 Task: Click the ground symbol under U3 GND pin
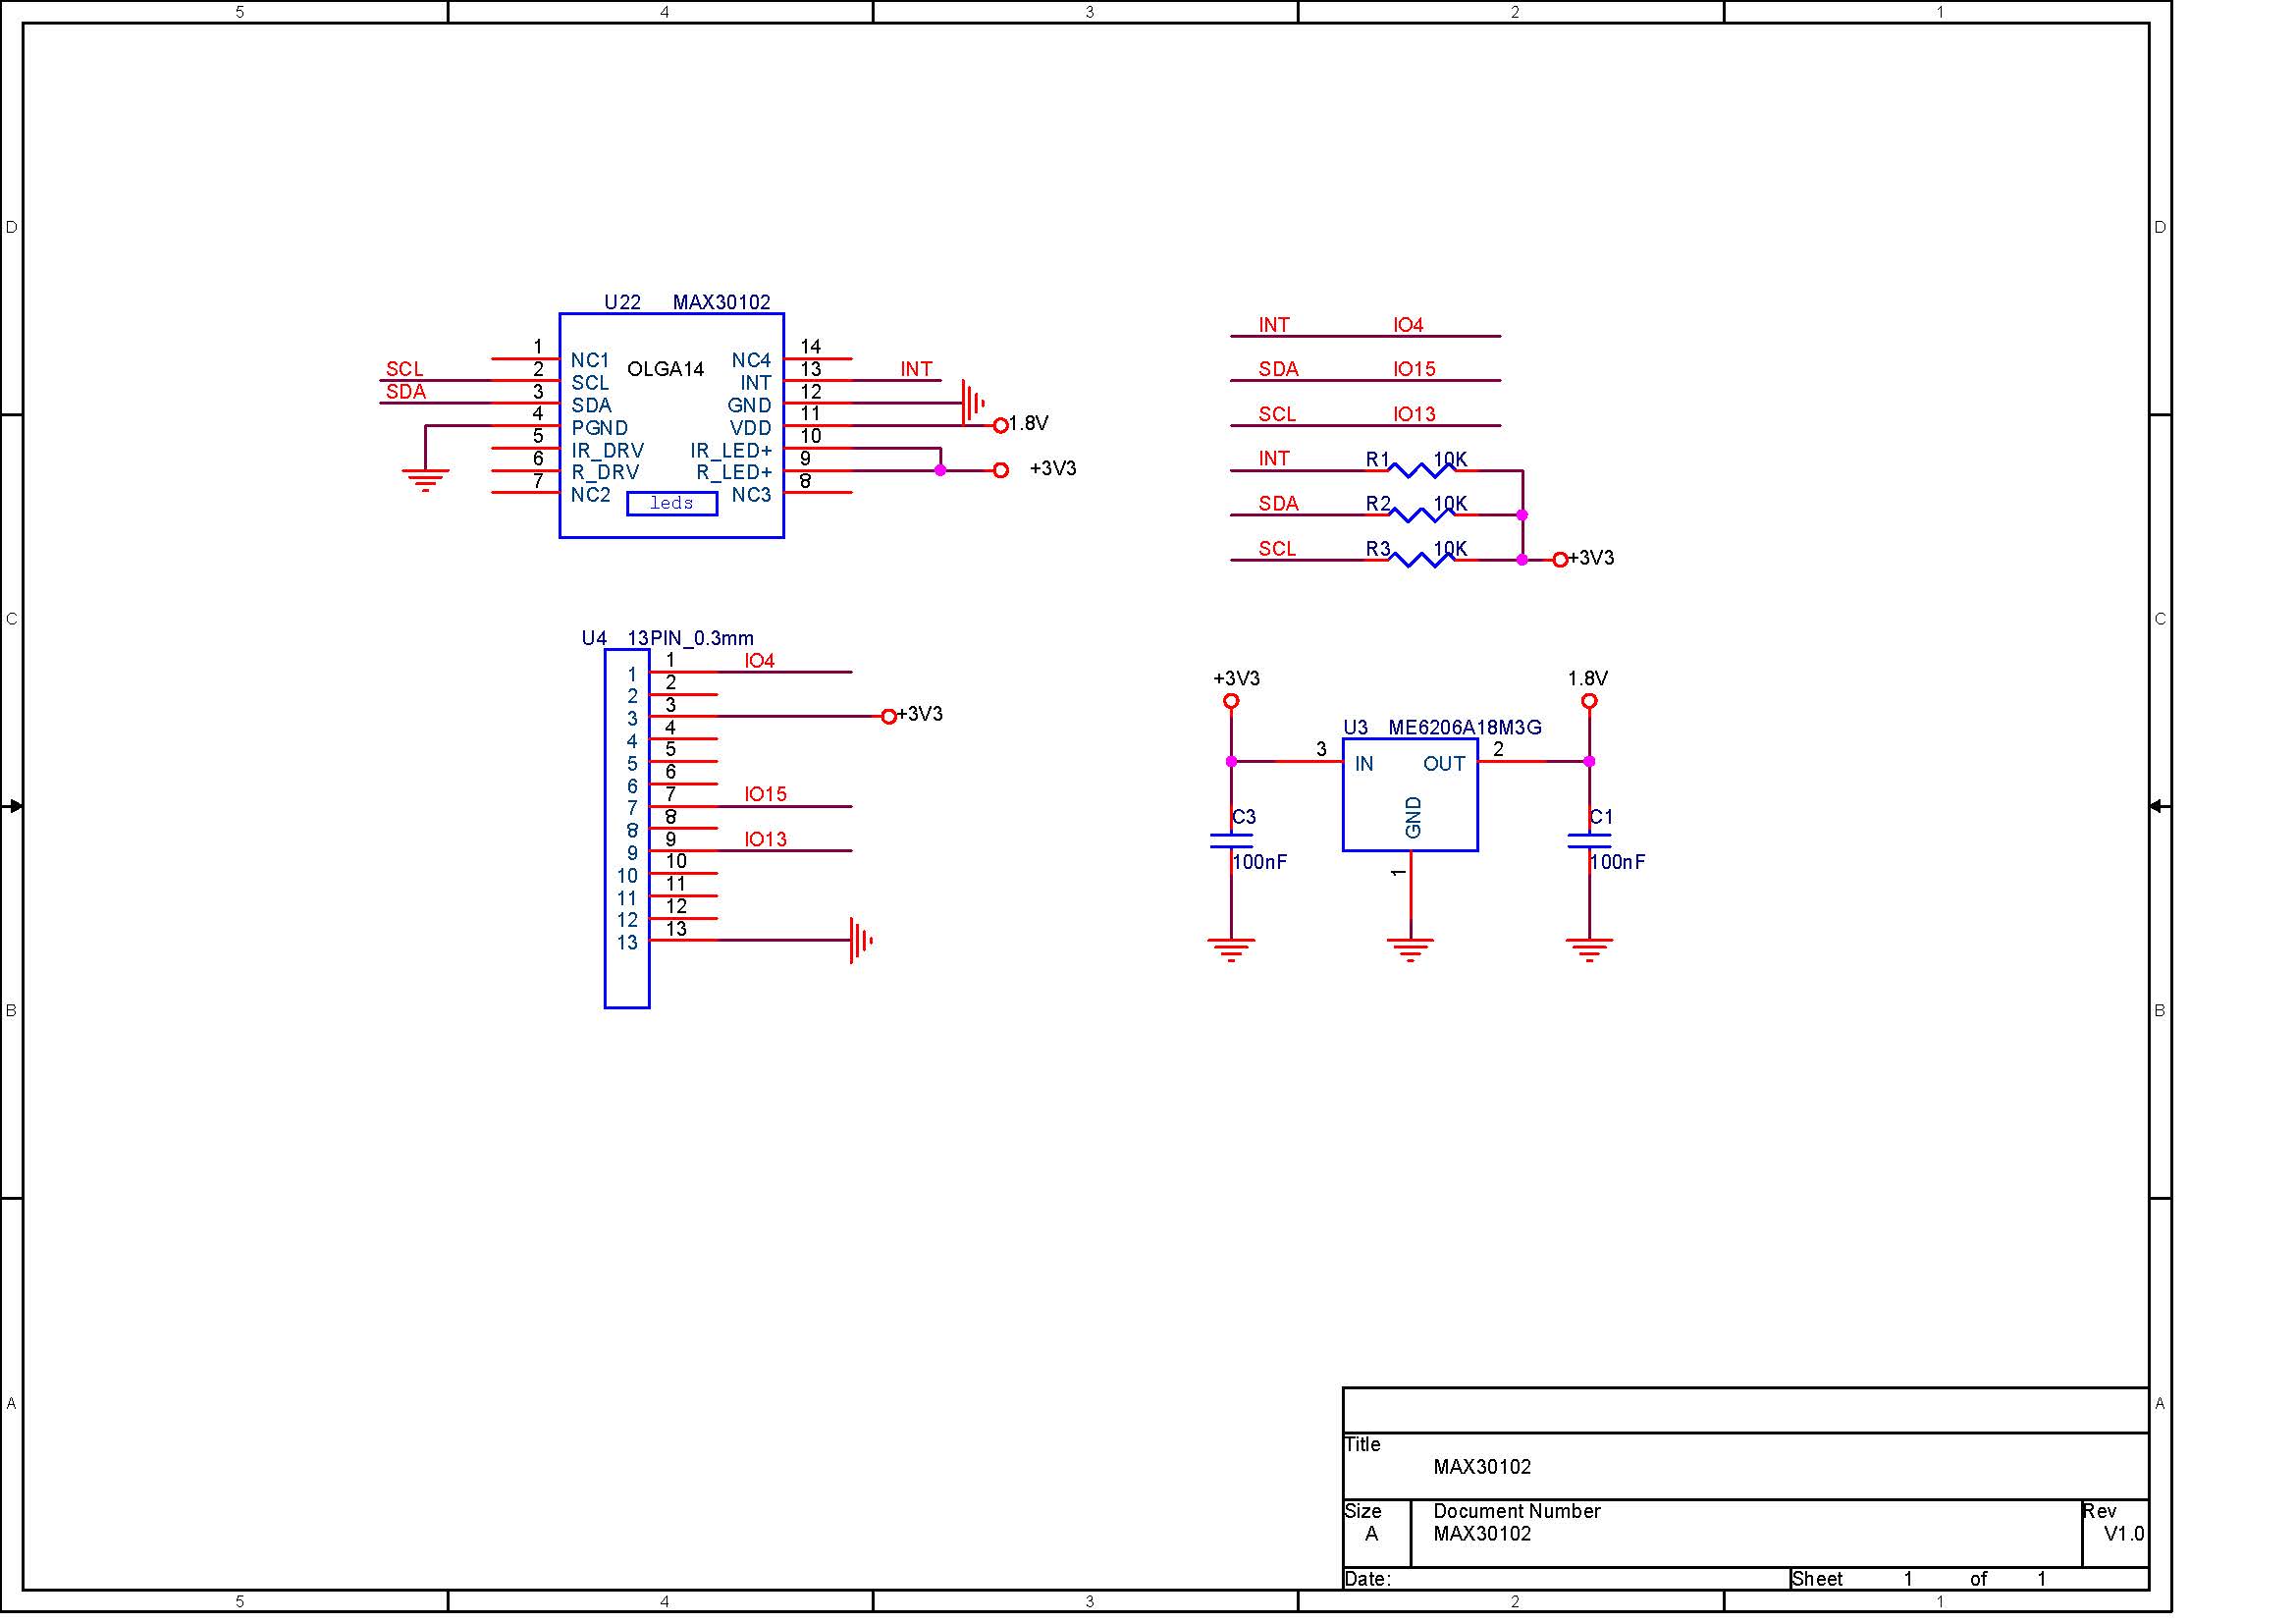(x=1410, y=950)
